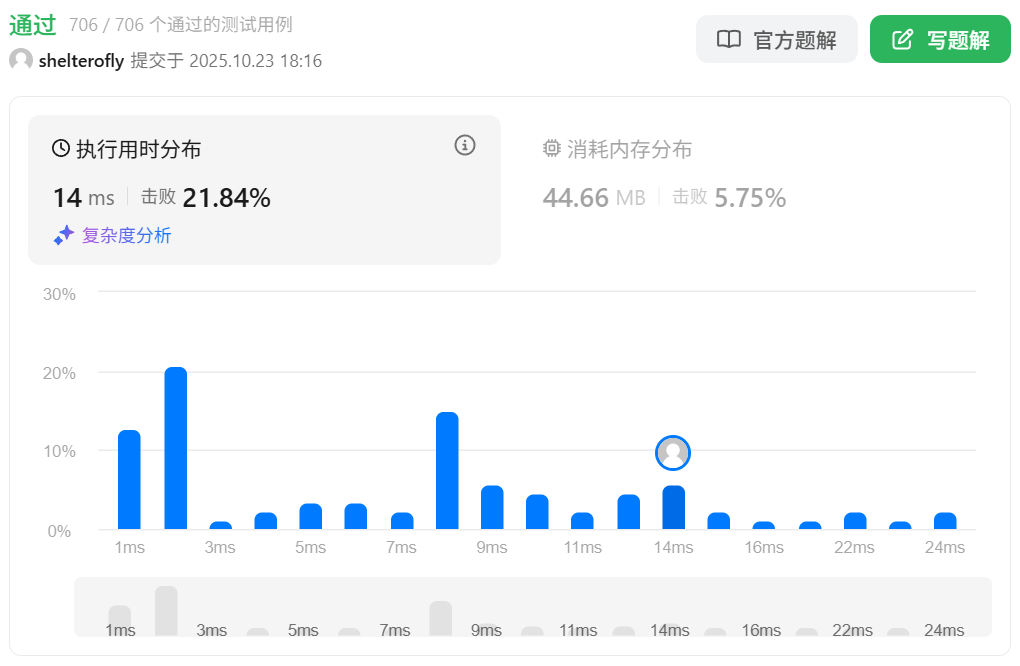
Task: Click the 2ms bar in the range overview strip
Action: (166, 610)
